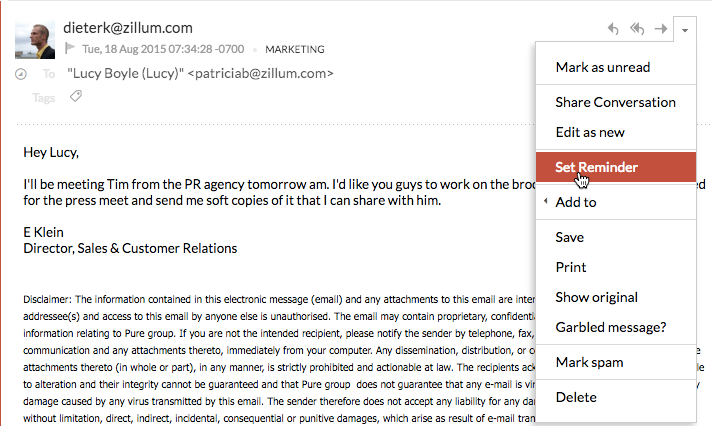Expand the Add to submenu
712x426 pixels.
coord(576,202)
